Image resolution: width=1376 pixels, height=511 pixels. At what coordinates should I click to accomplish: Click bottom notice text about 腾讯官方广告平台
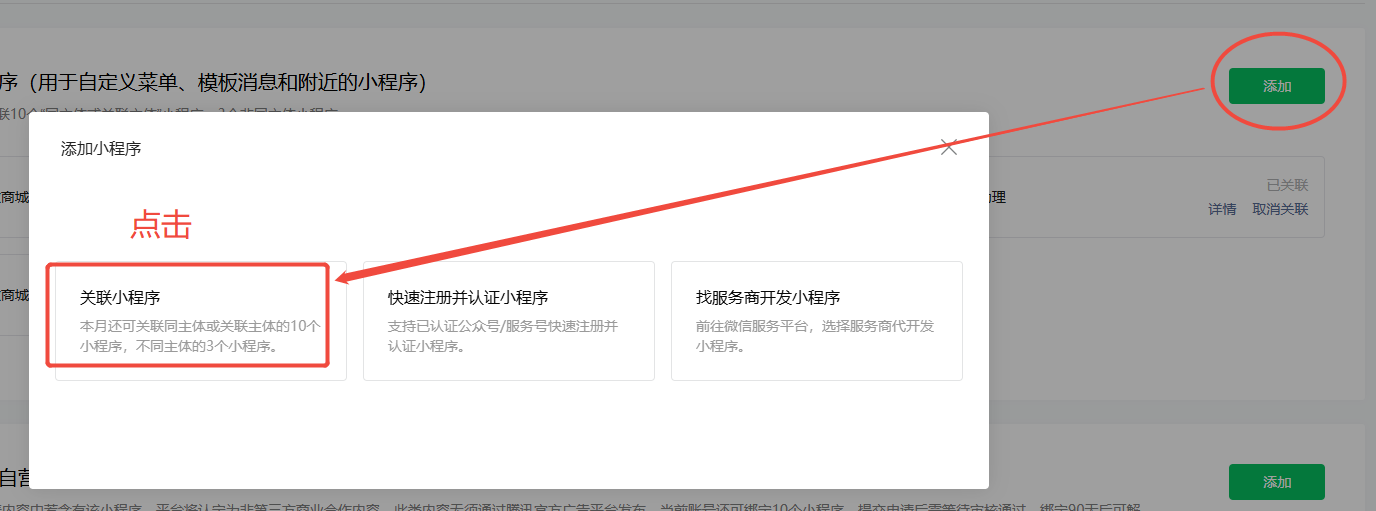(560, 507)
